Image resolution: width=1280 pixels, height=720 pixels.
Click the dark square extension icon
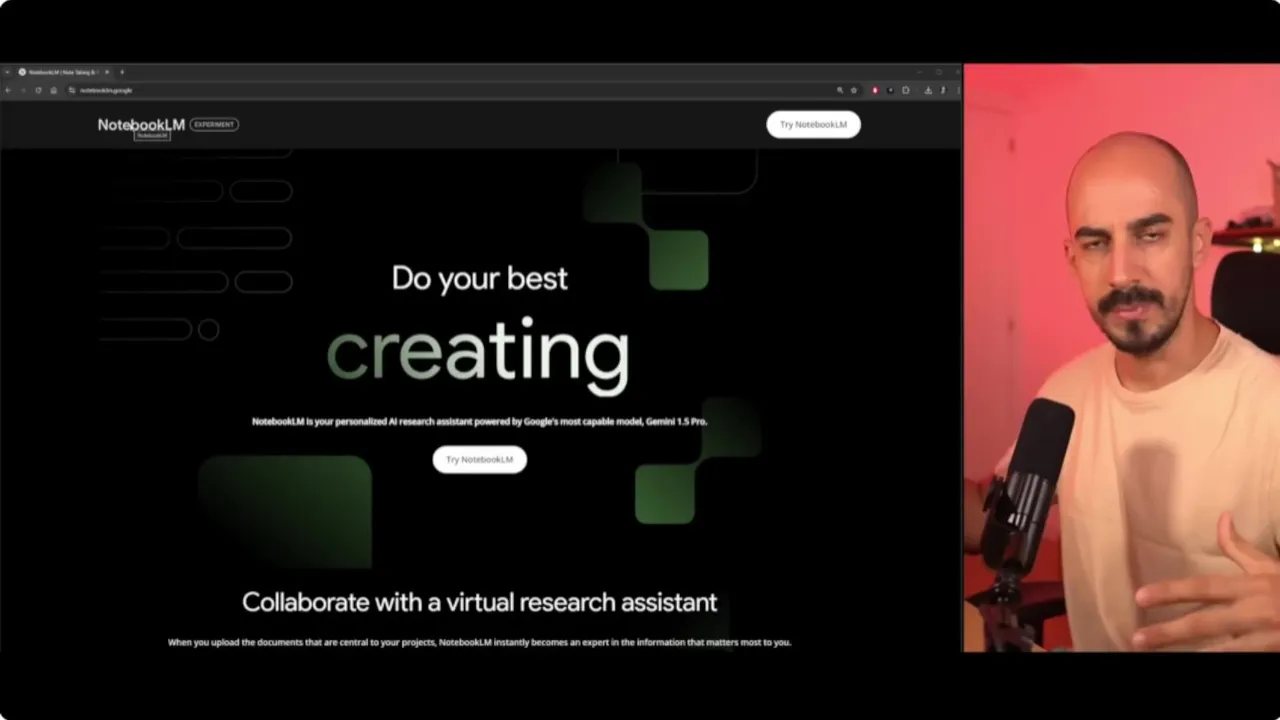pos(890,90)
